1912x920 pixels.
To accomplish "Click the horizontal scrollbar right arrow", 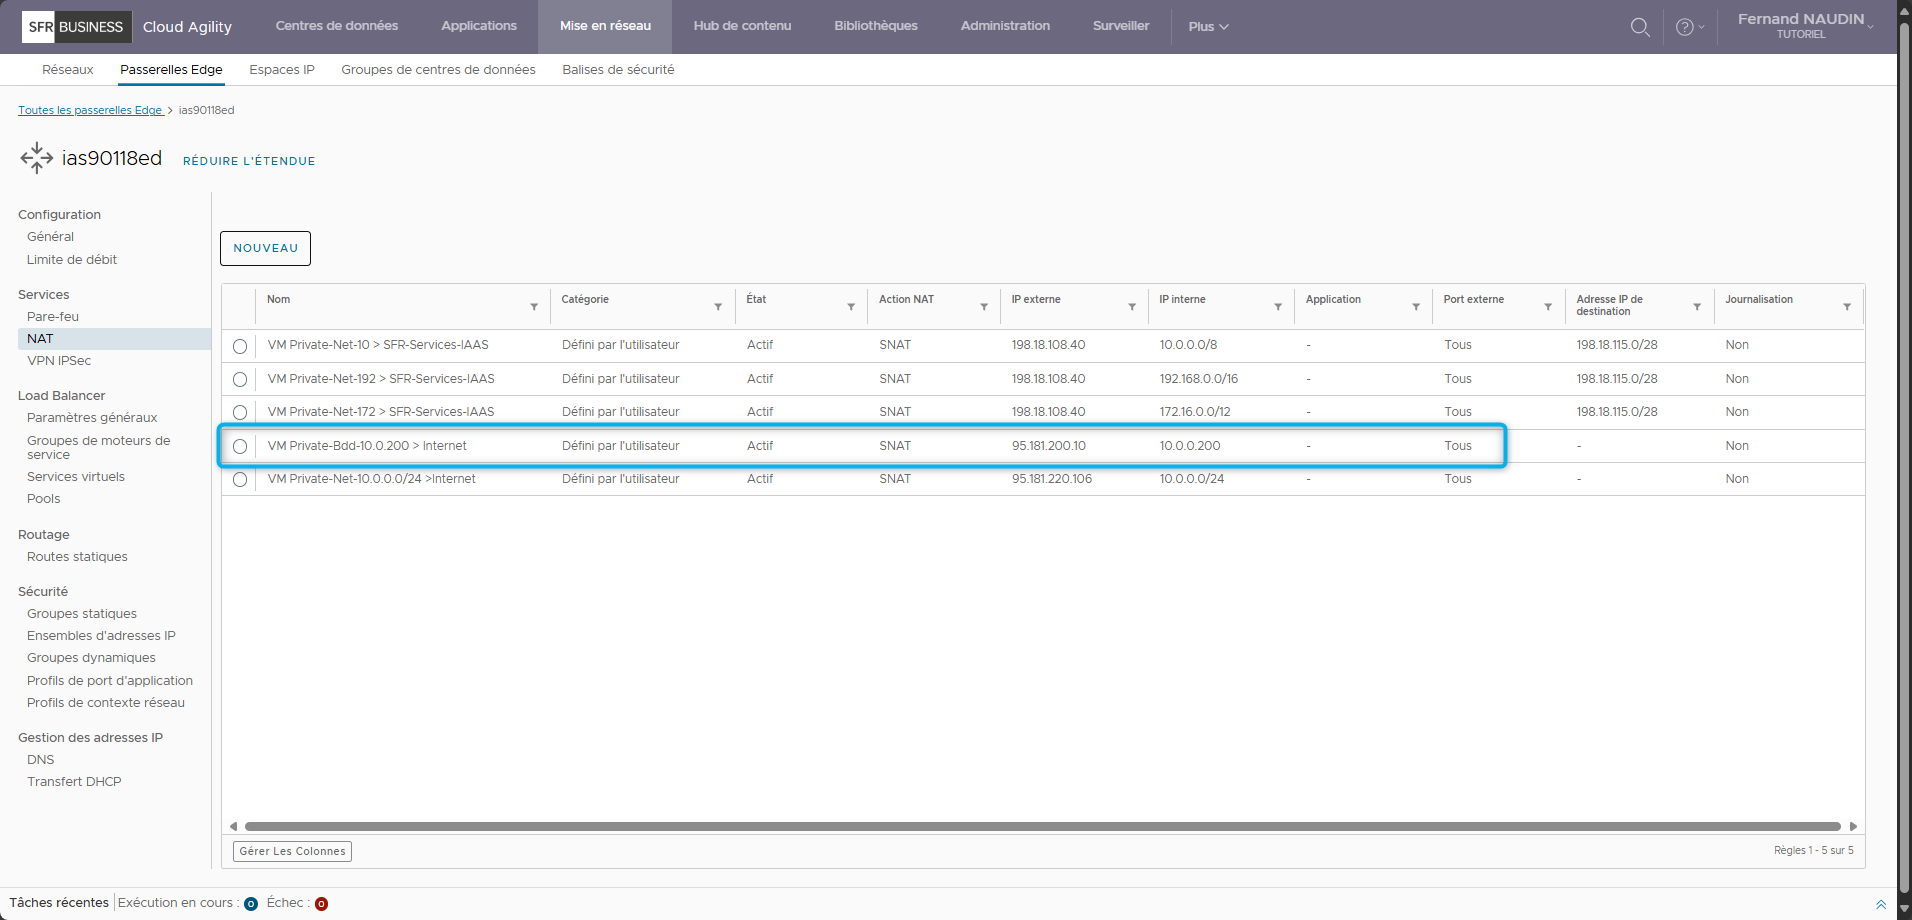I will click(1852, 826).
